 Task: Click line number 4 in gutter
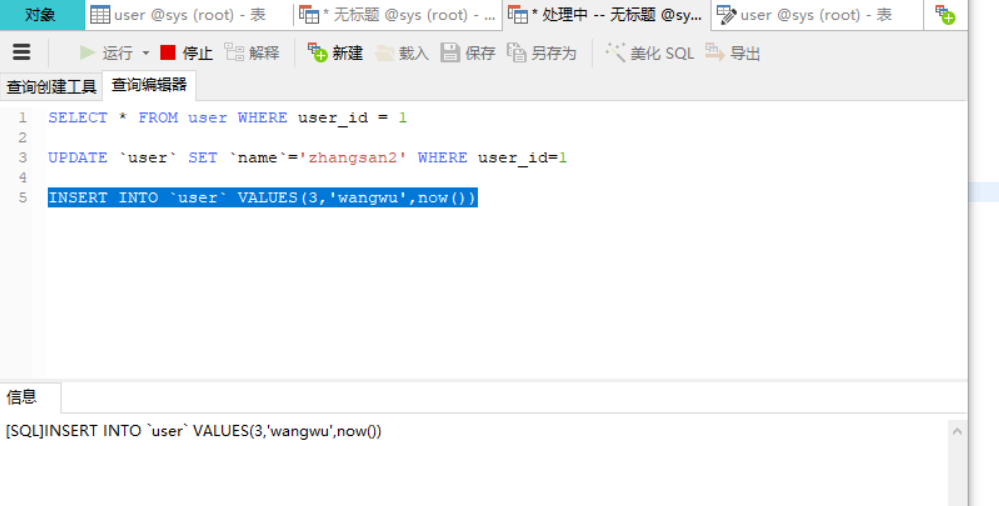23,178
